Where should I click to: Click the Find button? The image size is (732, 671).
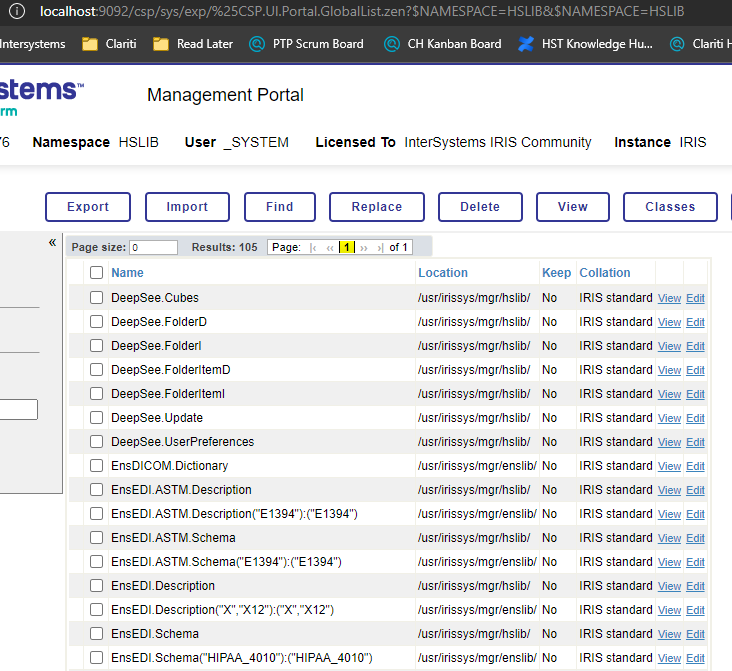pyautogui.click(x=280, y=207)
